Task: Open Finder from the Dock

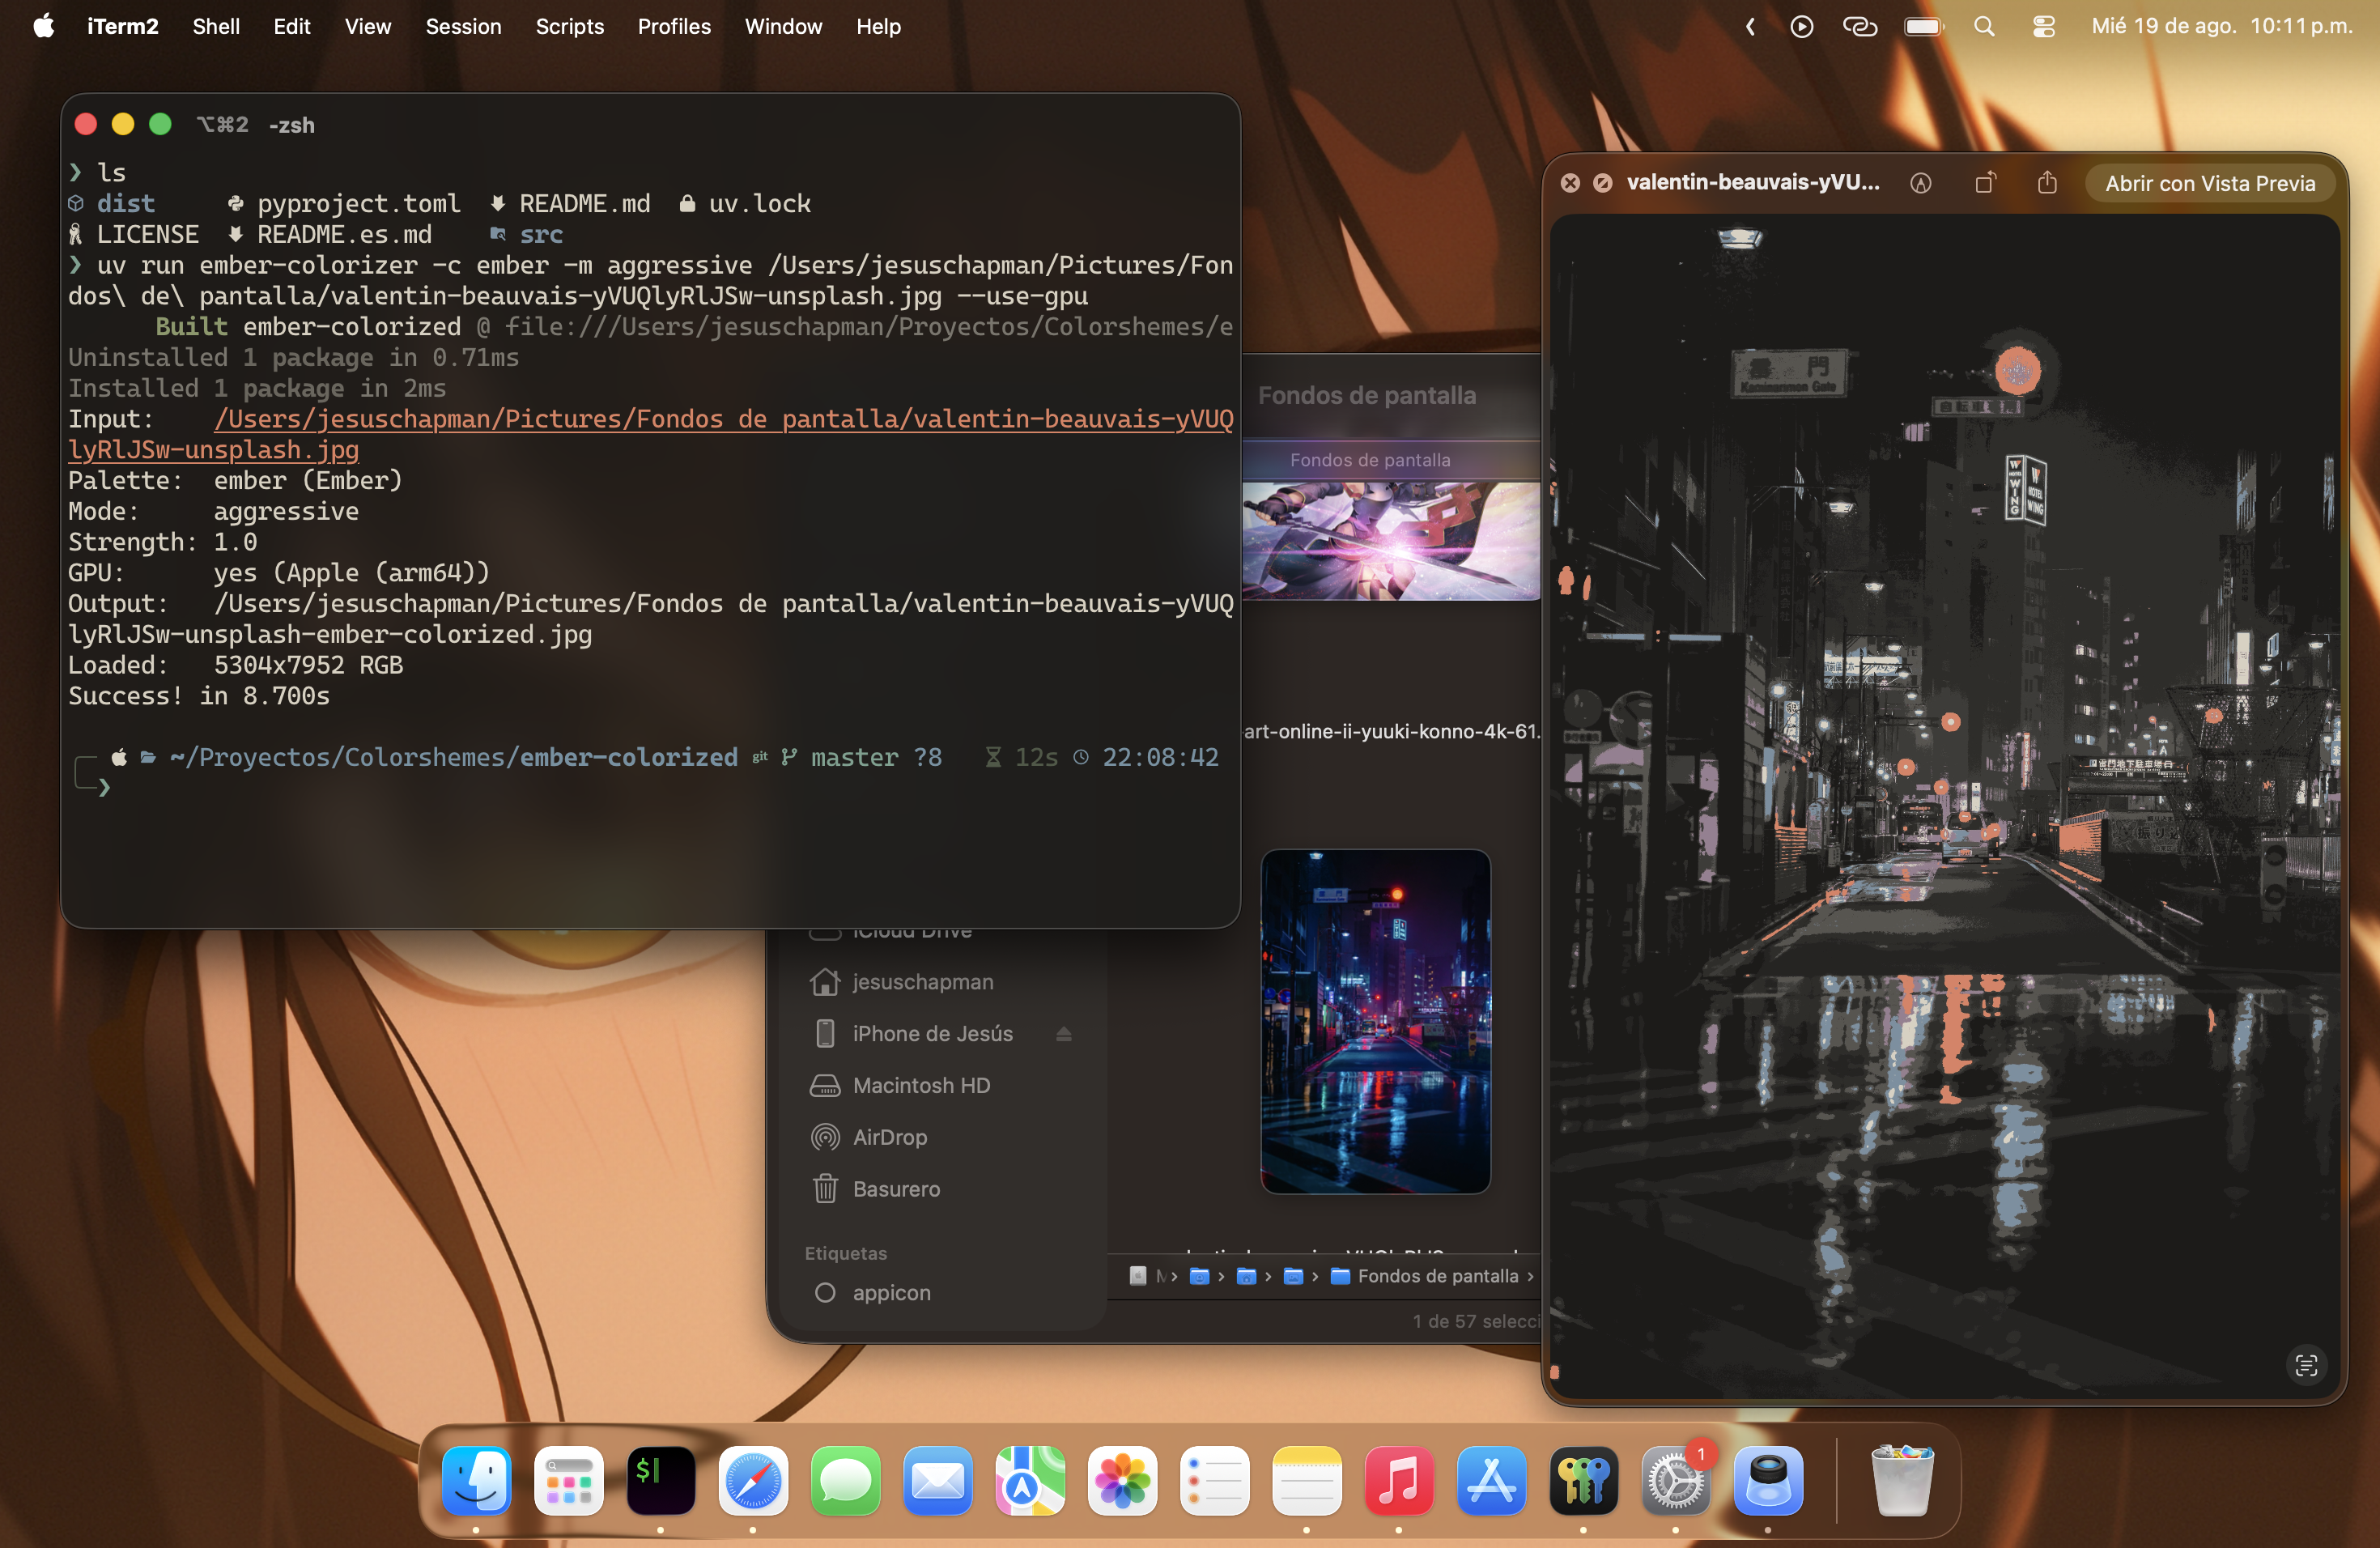Action: click(476, 1480)
